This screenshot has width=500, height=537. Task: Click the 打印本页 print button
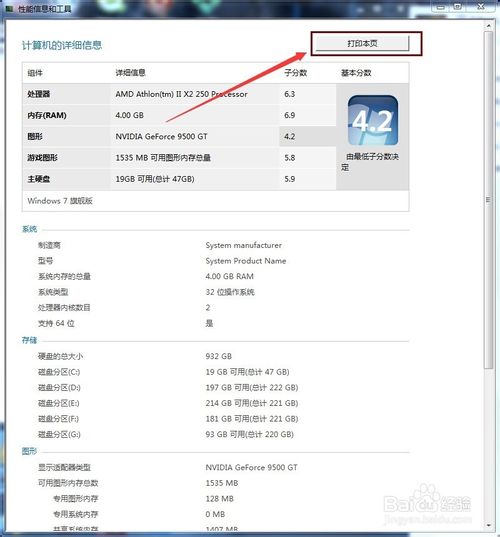(362, 43)
